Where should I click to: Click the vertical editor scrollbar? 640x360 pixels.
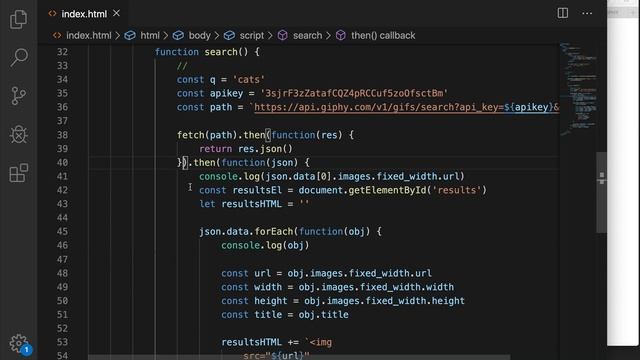(602, 192)
